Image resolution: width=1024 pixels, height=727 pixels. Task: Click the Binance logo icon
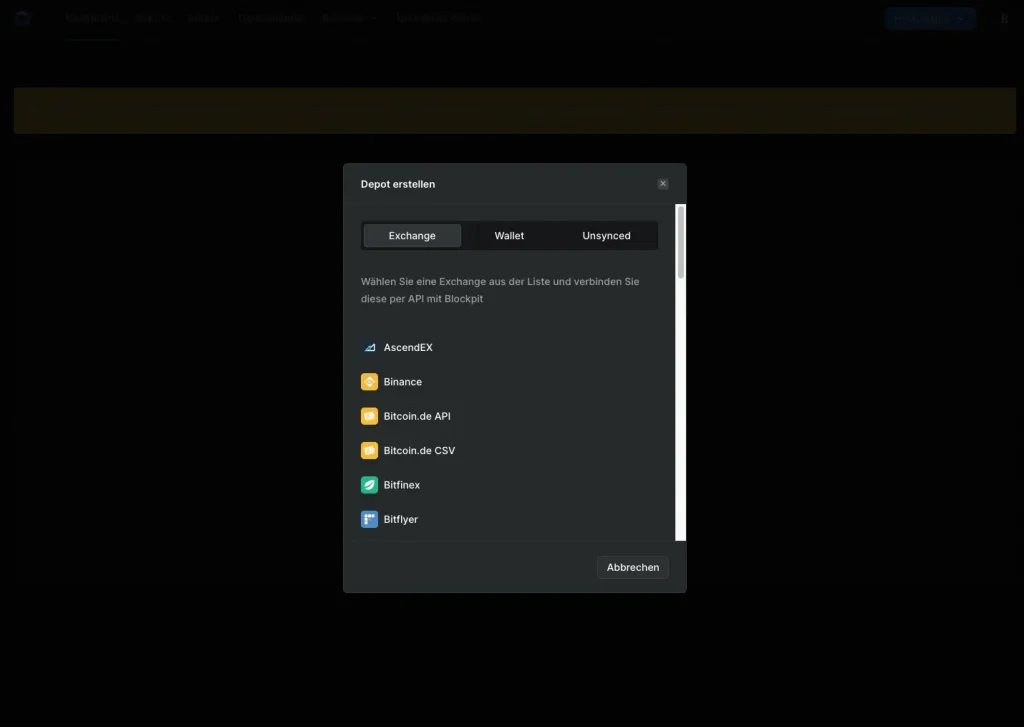(369, 382)
